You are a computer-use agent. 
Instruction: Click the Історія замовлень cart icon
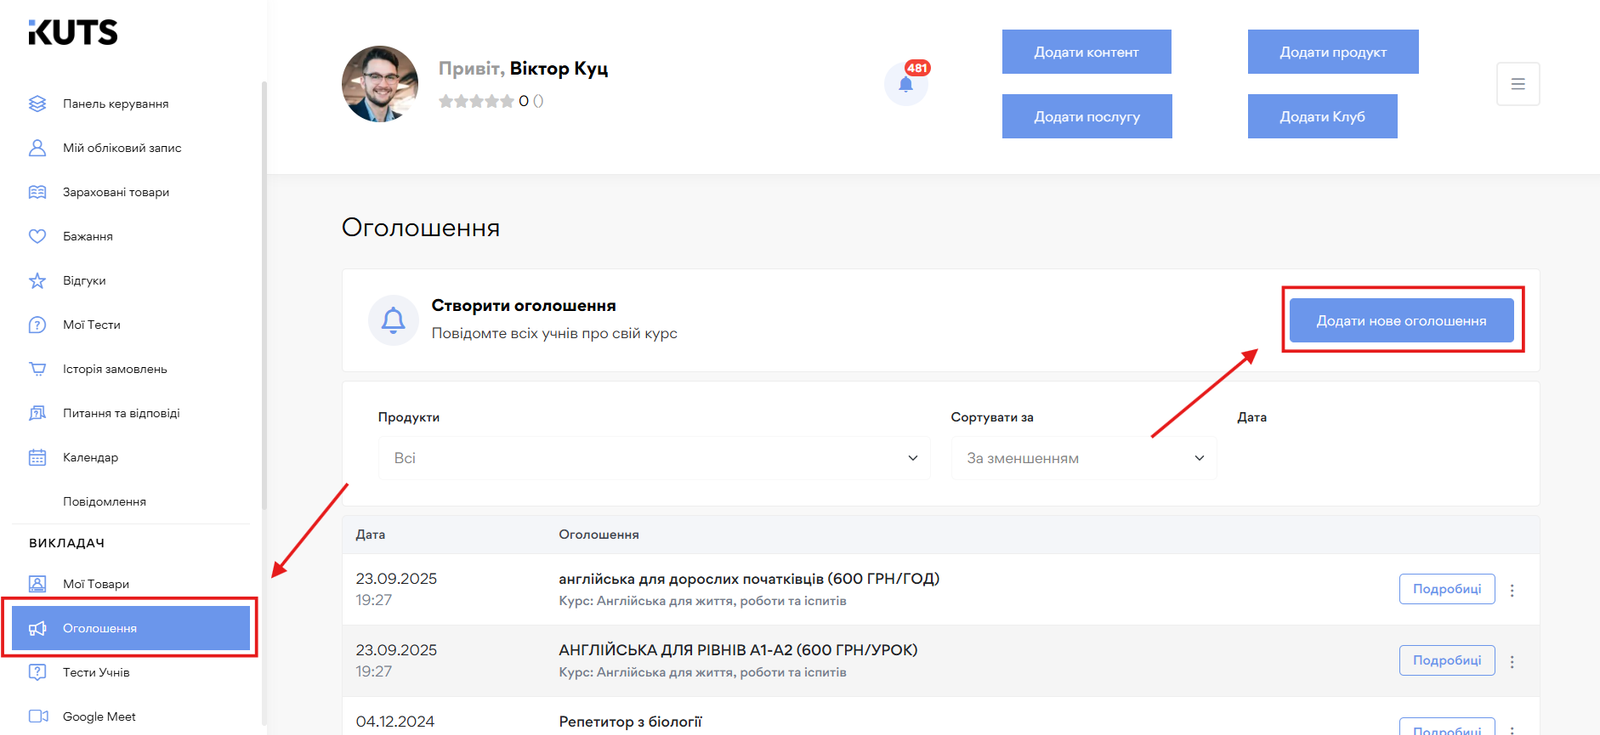(37, 369)
